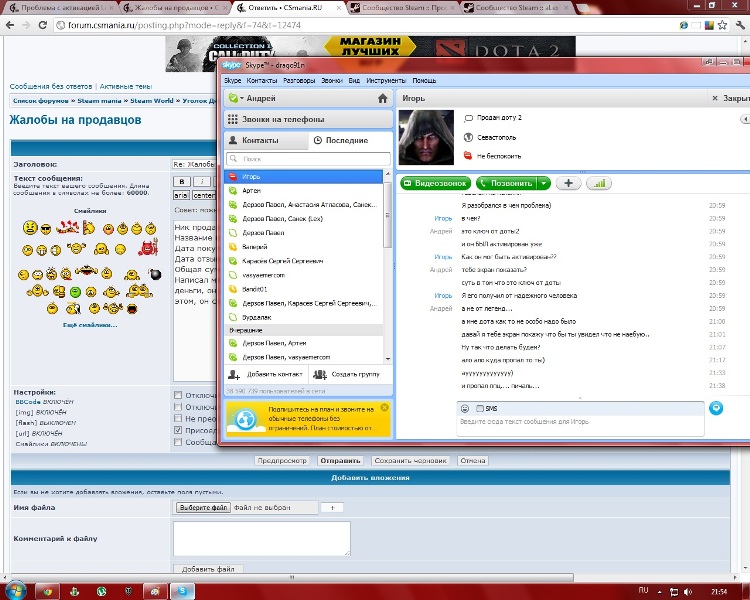750x600 pixels.
Task: Click the blue send message button
Action: click(x=716, y=408)
